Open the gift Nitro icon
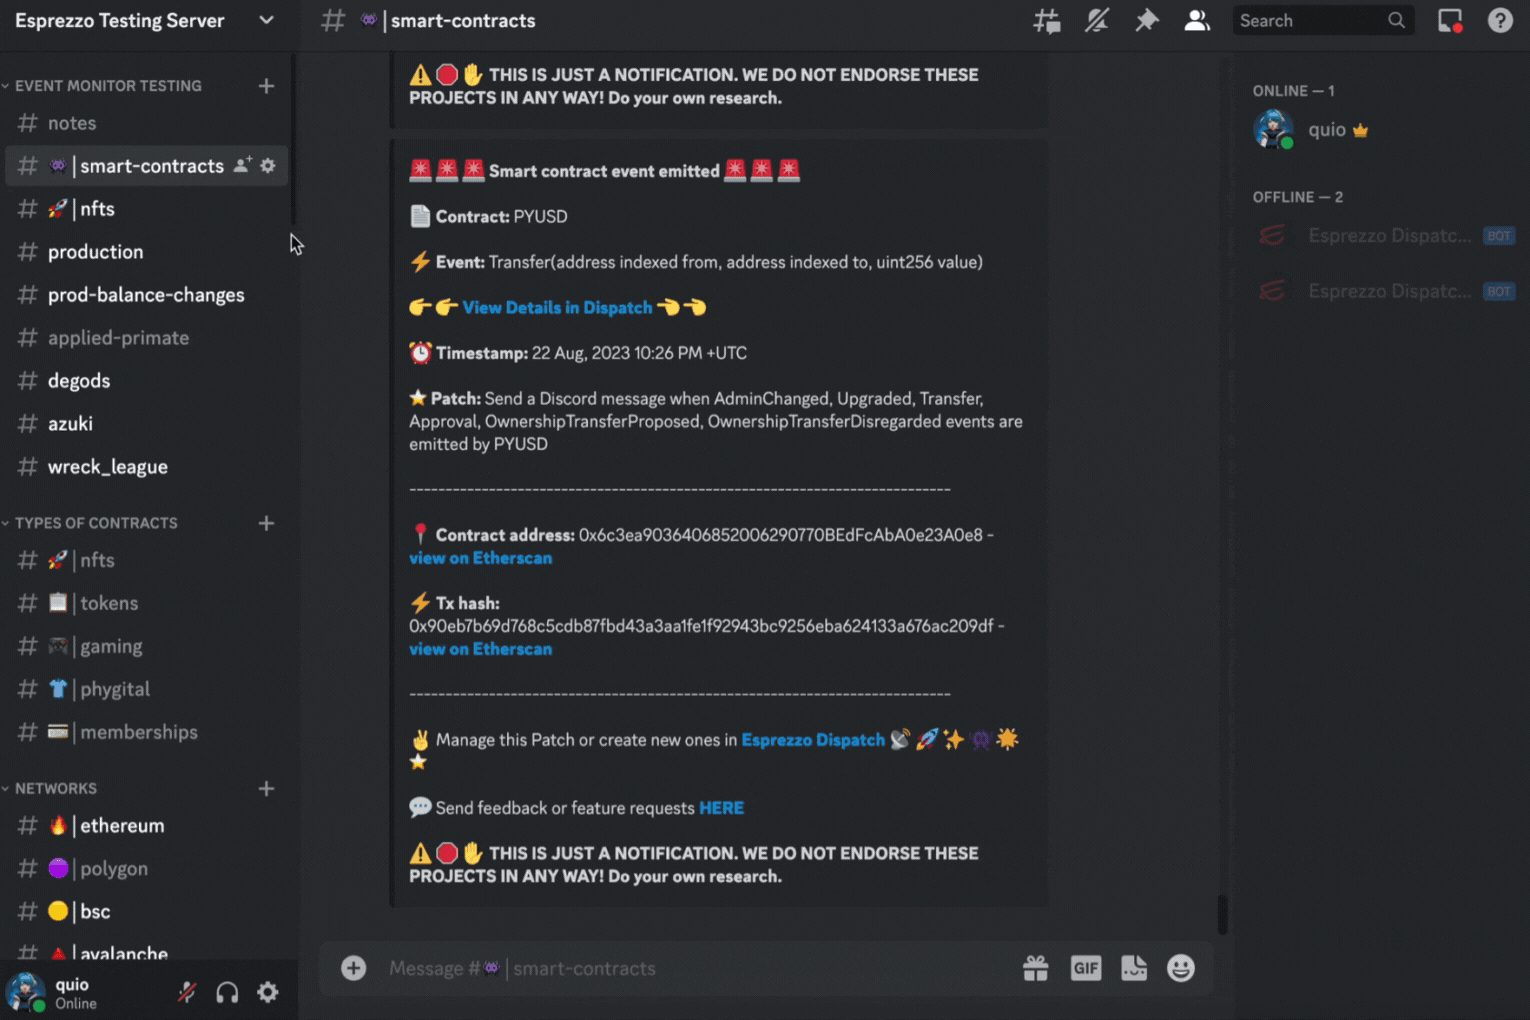1530x1020 pixels. 1036,968
